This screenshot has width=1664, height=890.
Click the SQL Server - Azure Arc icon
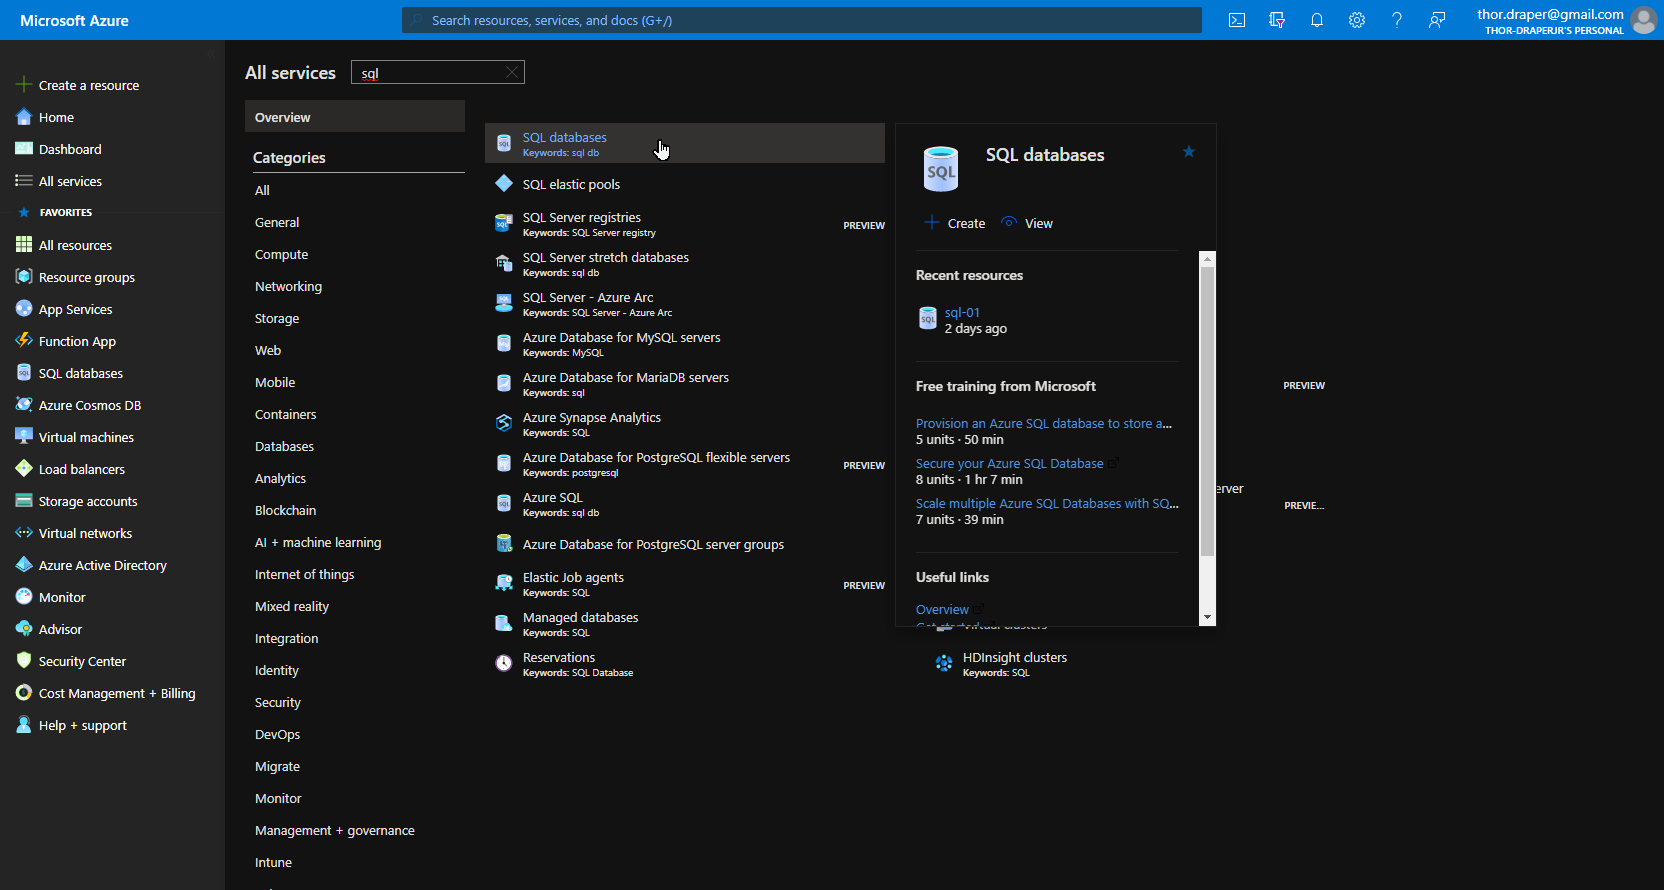click(x=504, y=303)
